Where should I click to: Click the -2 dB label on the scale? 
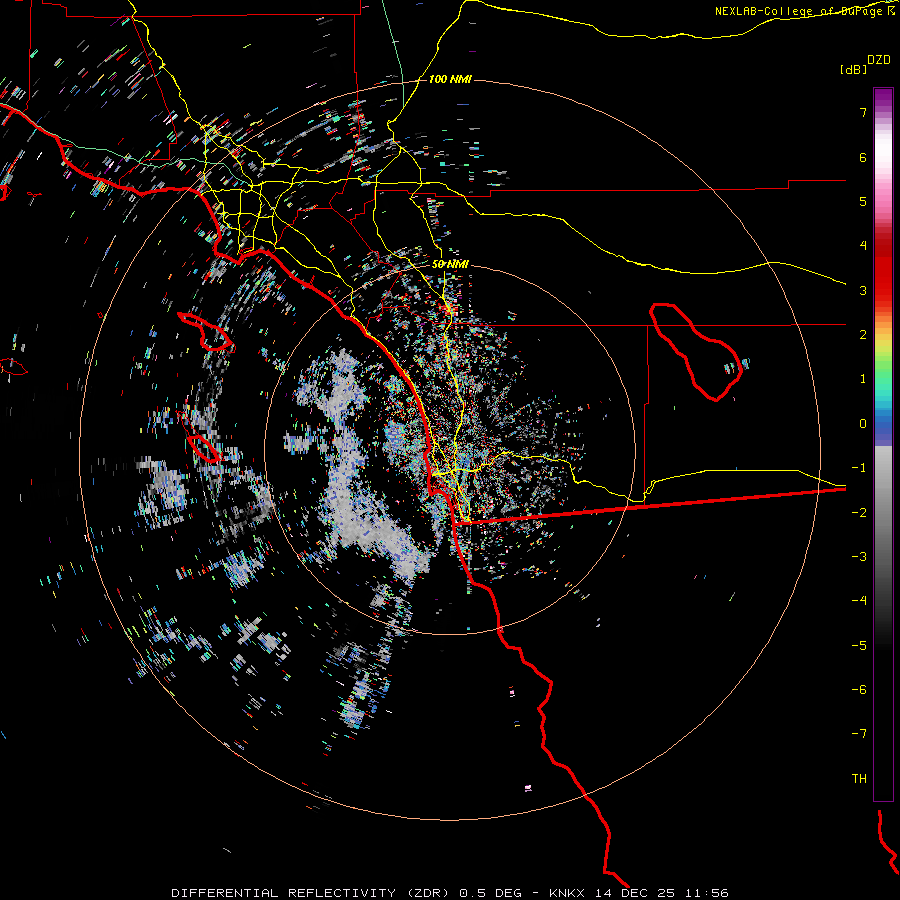pyautogui.click(x=859, y=512)
